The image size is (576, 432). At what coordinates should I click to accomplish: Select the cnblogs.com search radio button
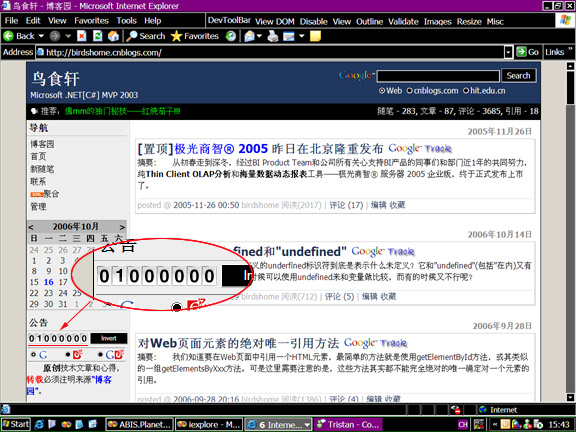point(409,91)
